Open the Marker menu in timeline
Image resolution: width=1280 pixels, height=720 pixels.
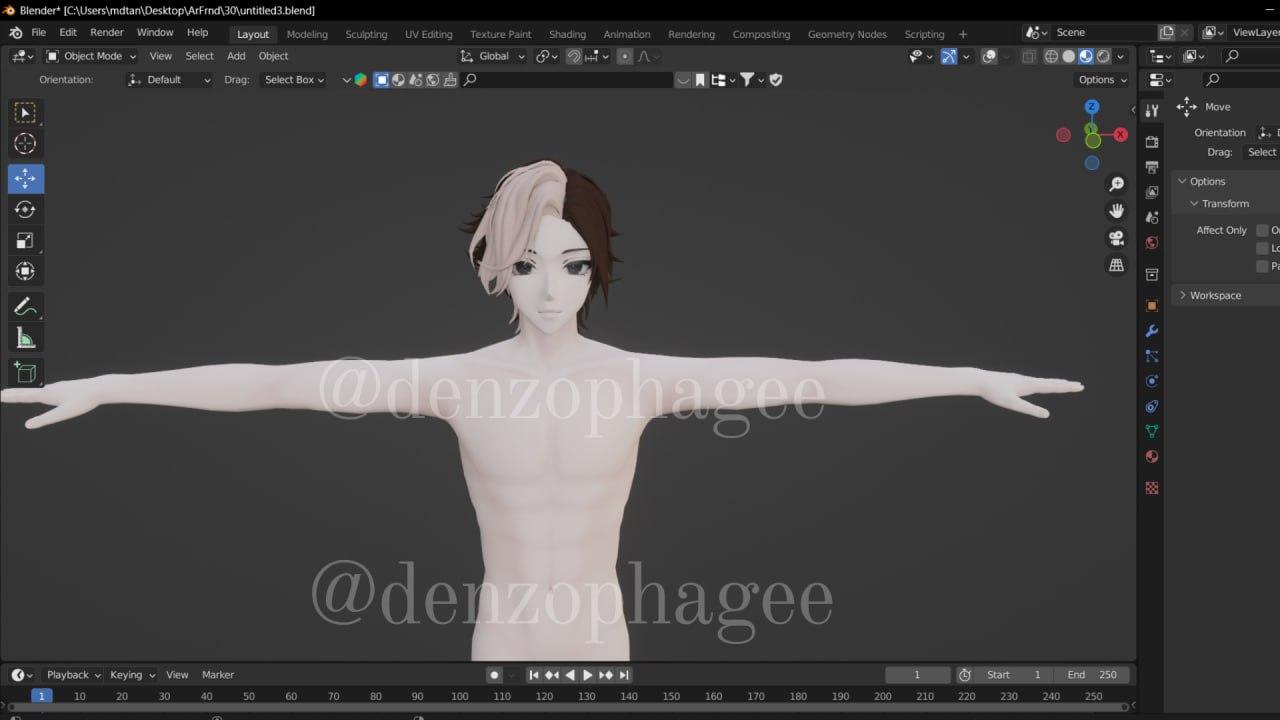click(218, 675)
